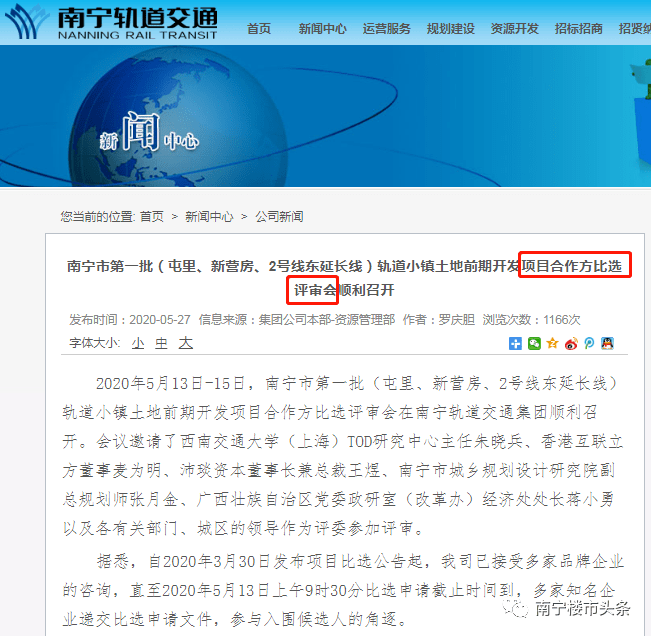Click the article headline about 轨道小镇土地前期开发
Screen dimensions: 651x636
coord(344,277)
